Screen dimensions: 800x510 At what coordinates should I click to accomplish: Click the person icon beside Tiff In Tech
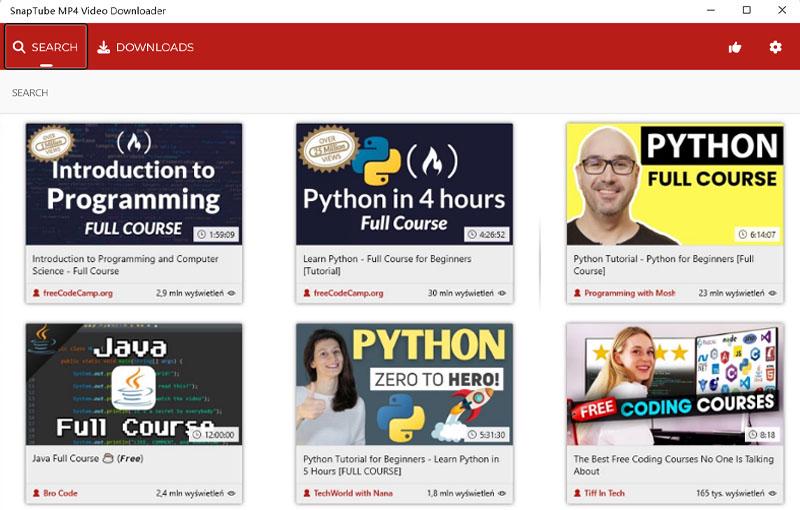coord(578,493)
